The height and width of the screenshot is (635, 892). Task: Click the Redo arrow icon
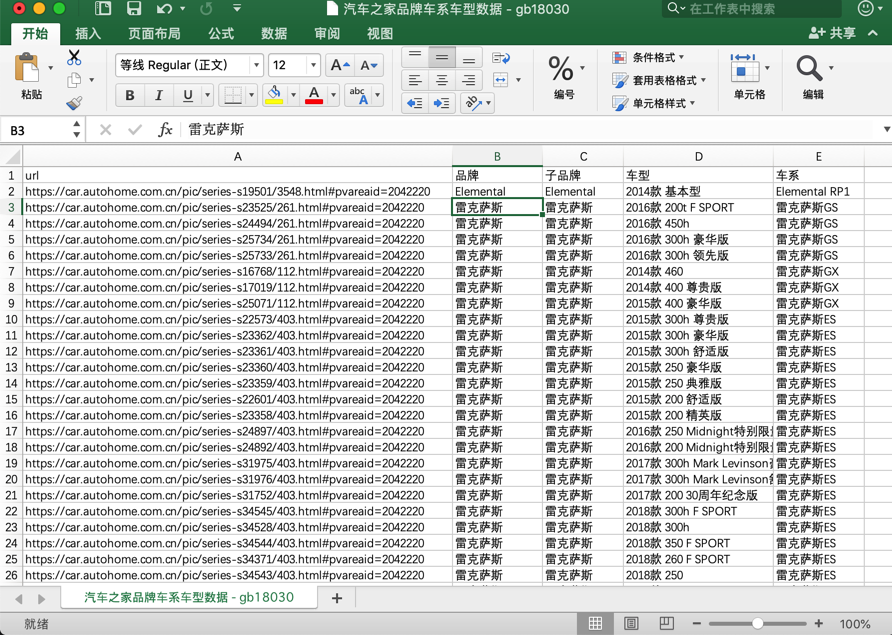click(206, 9)
